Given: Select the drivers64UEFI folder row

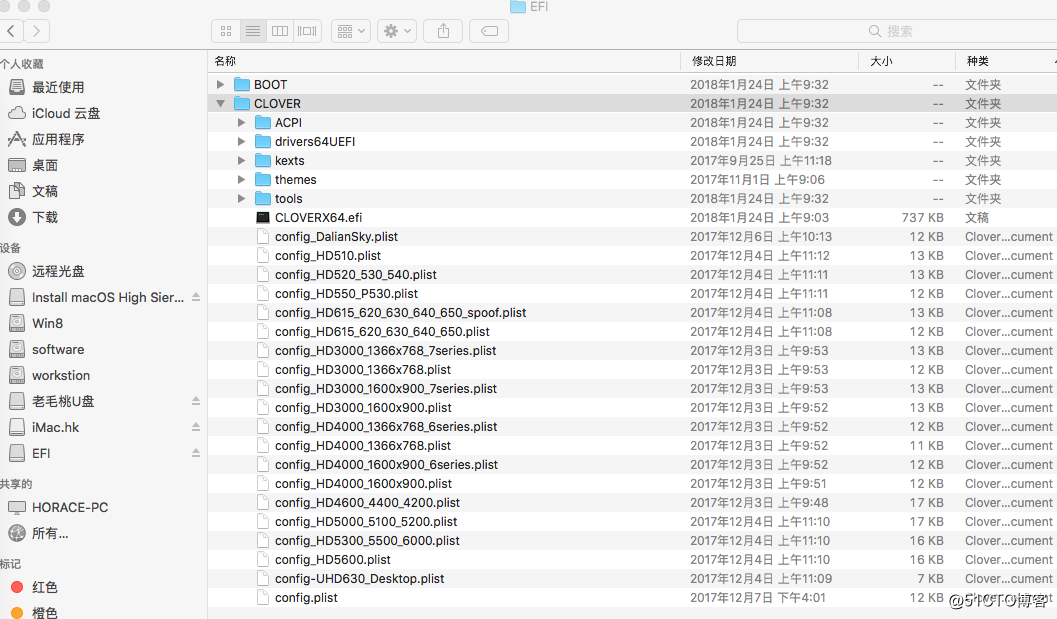Looking at the screenshot, I should click(x=632, y=142).
